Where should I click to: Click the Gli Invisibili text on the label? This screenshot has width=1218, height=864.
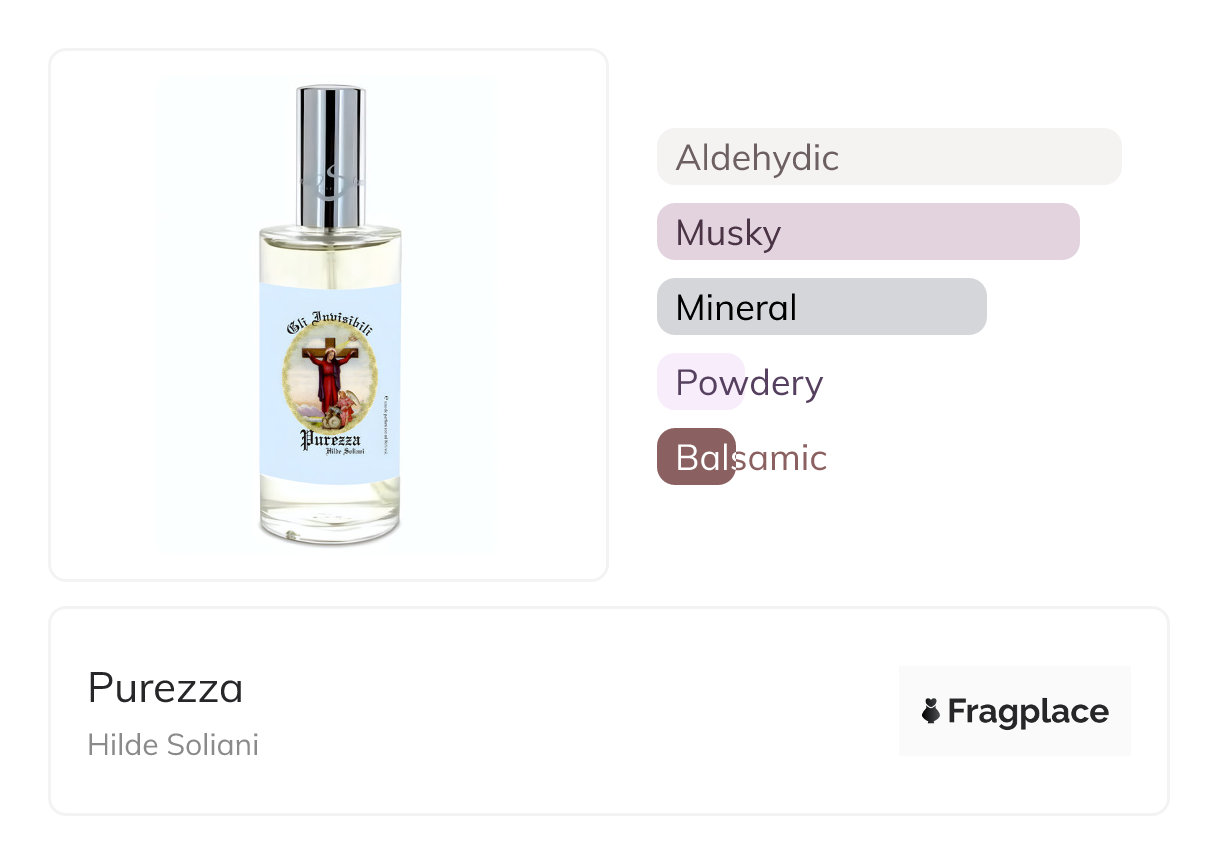(330, 322)
